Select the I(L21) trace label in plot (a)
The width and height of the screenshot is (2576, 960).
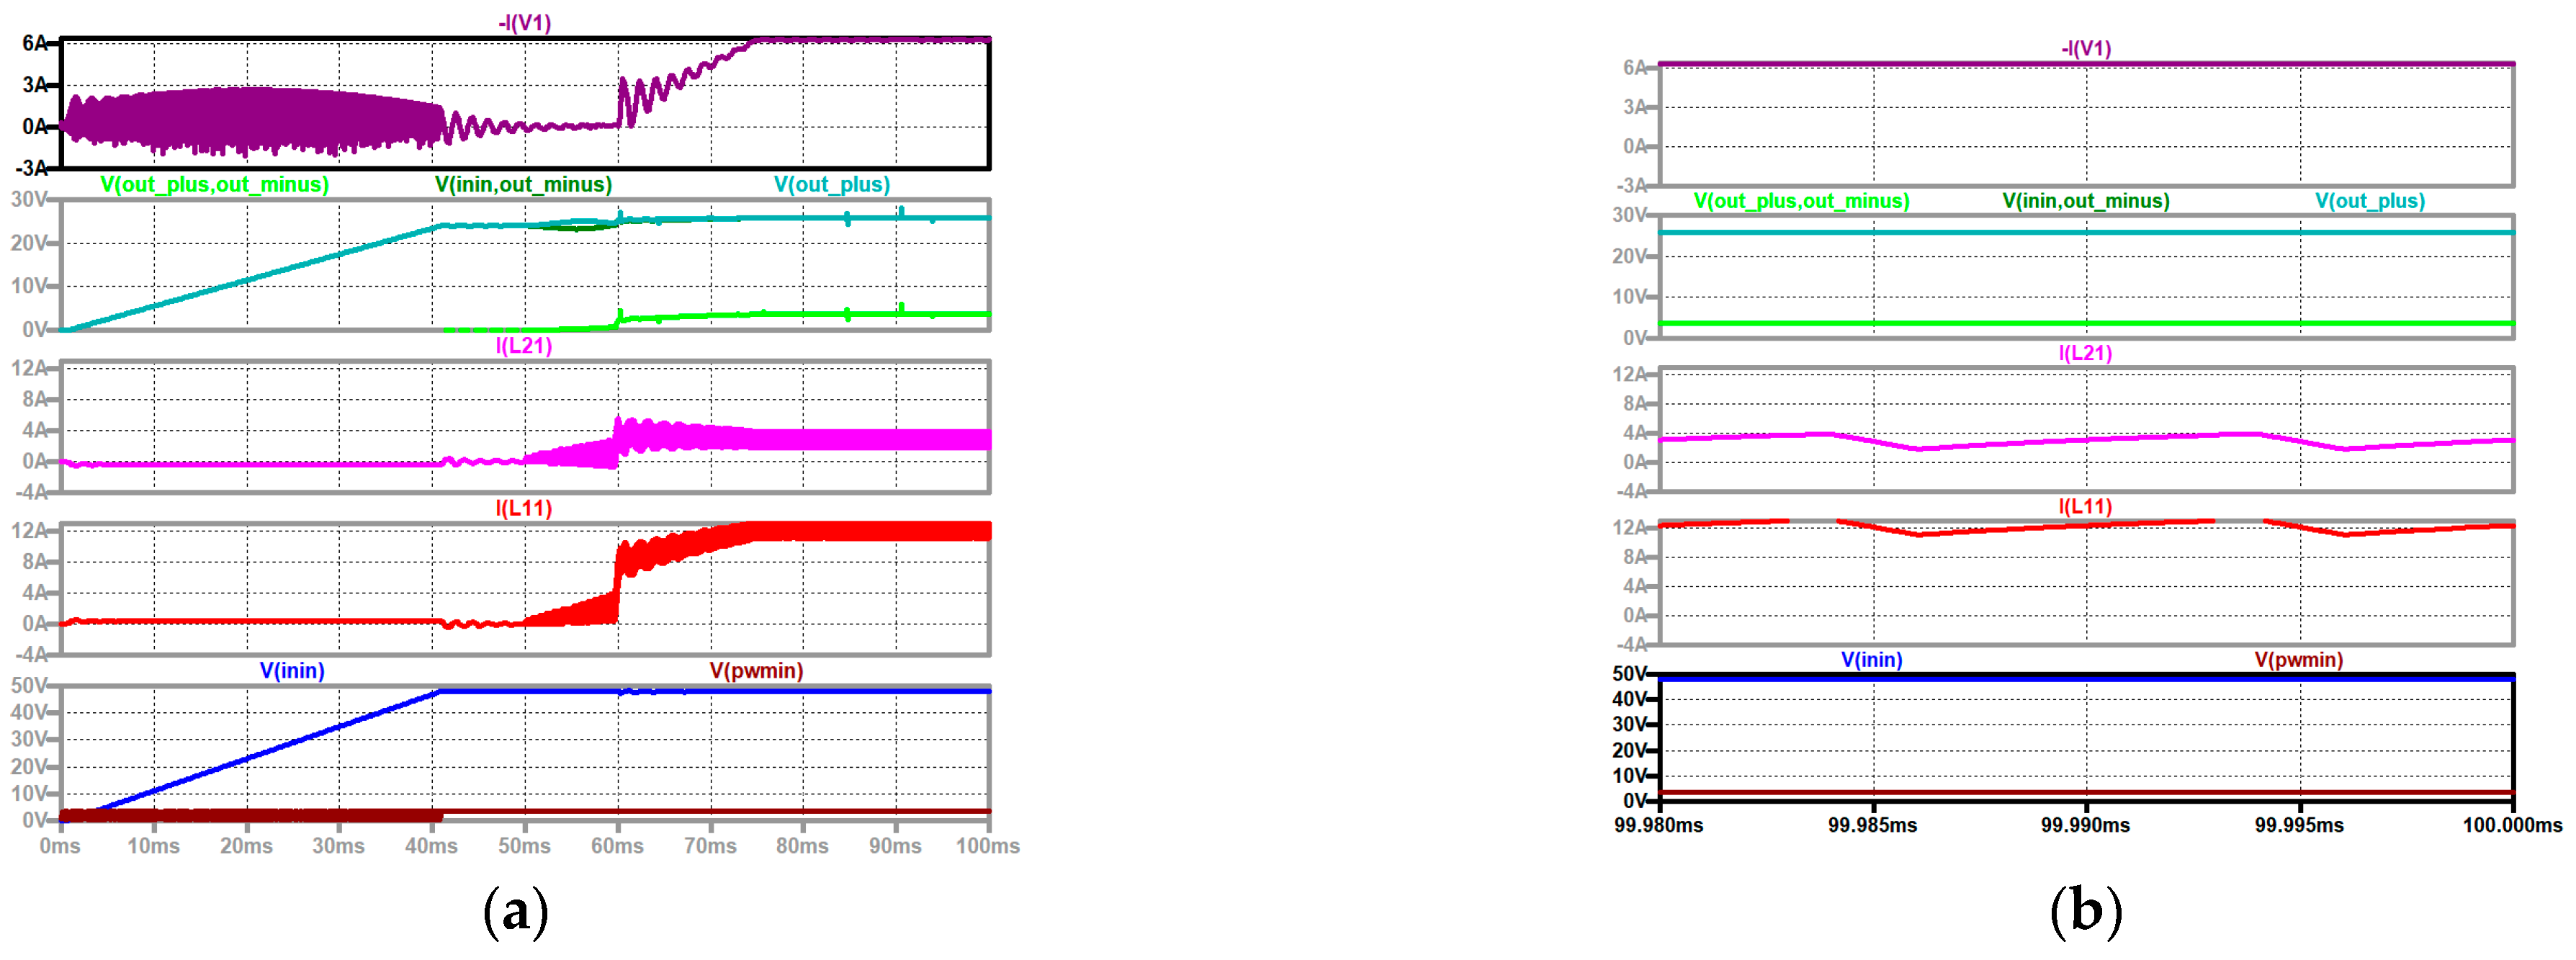(x=524, y=346)
